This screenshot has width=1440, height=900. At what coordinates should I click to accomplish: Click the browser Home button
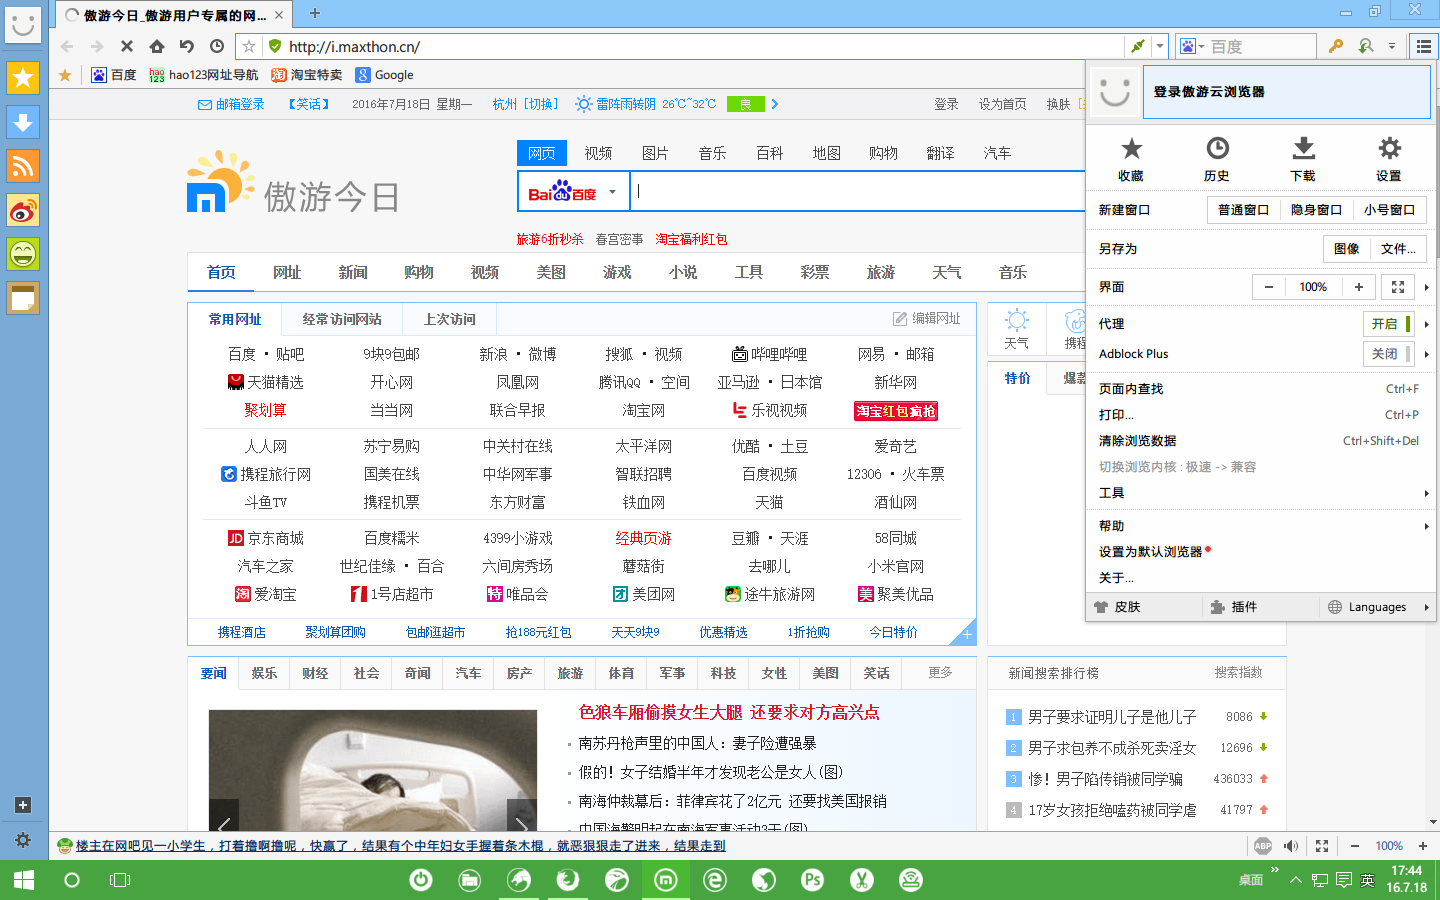point(157,46)
